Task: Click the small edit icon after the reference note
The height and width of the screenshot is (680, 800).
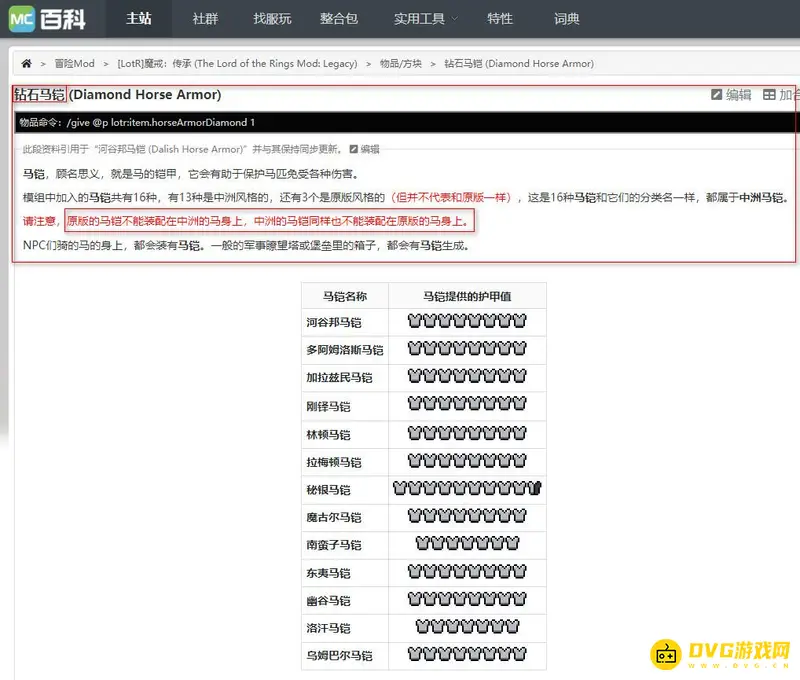Action: pyautogui.click(x=354, y=149)
